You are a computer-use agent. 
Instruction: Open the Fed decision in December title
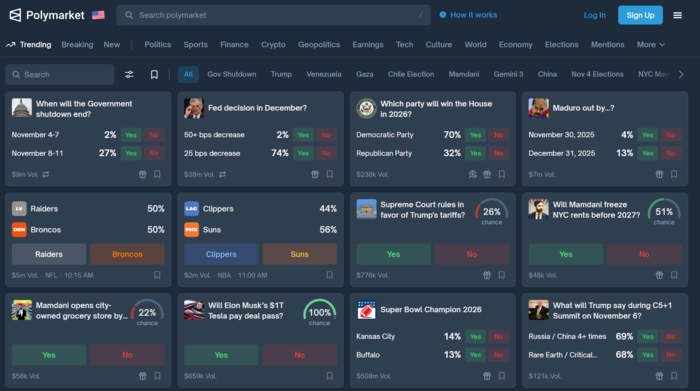pos(257,108)
